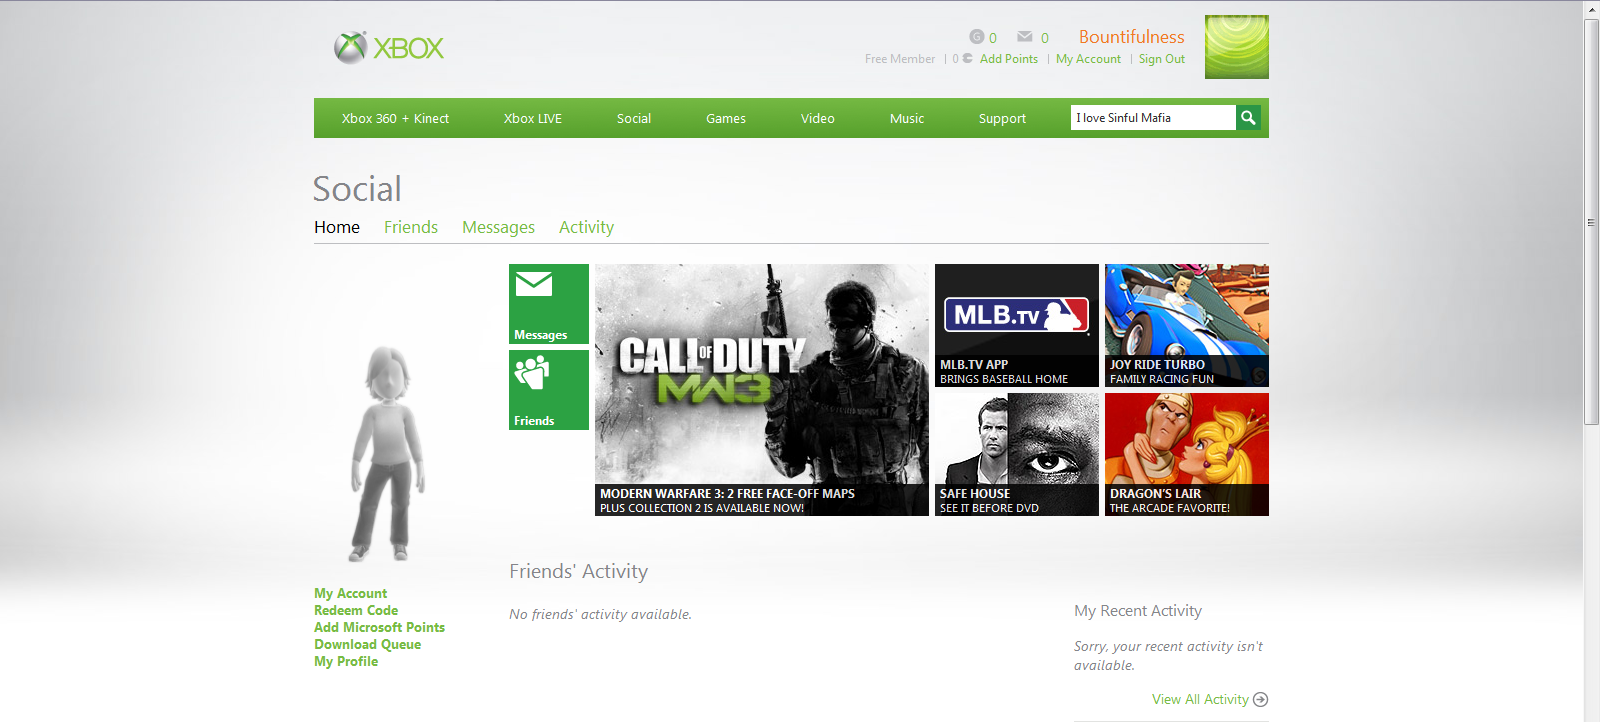Open My Account in the header
The width and height of the screenshot is (1600, 722).
[1088, 59]
